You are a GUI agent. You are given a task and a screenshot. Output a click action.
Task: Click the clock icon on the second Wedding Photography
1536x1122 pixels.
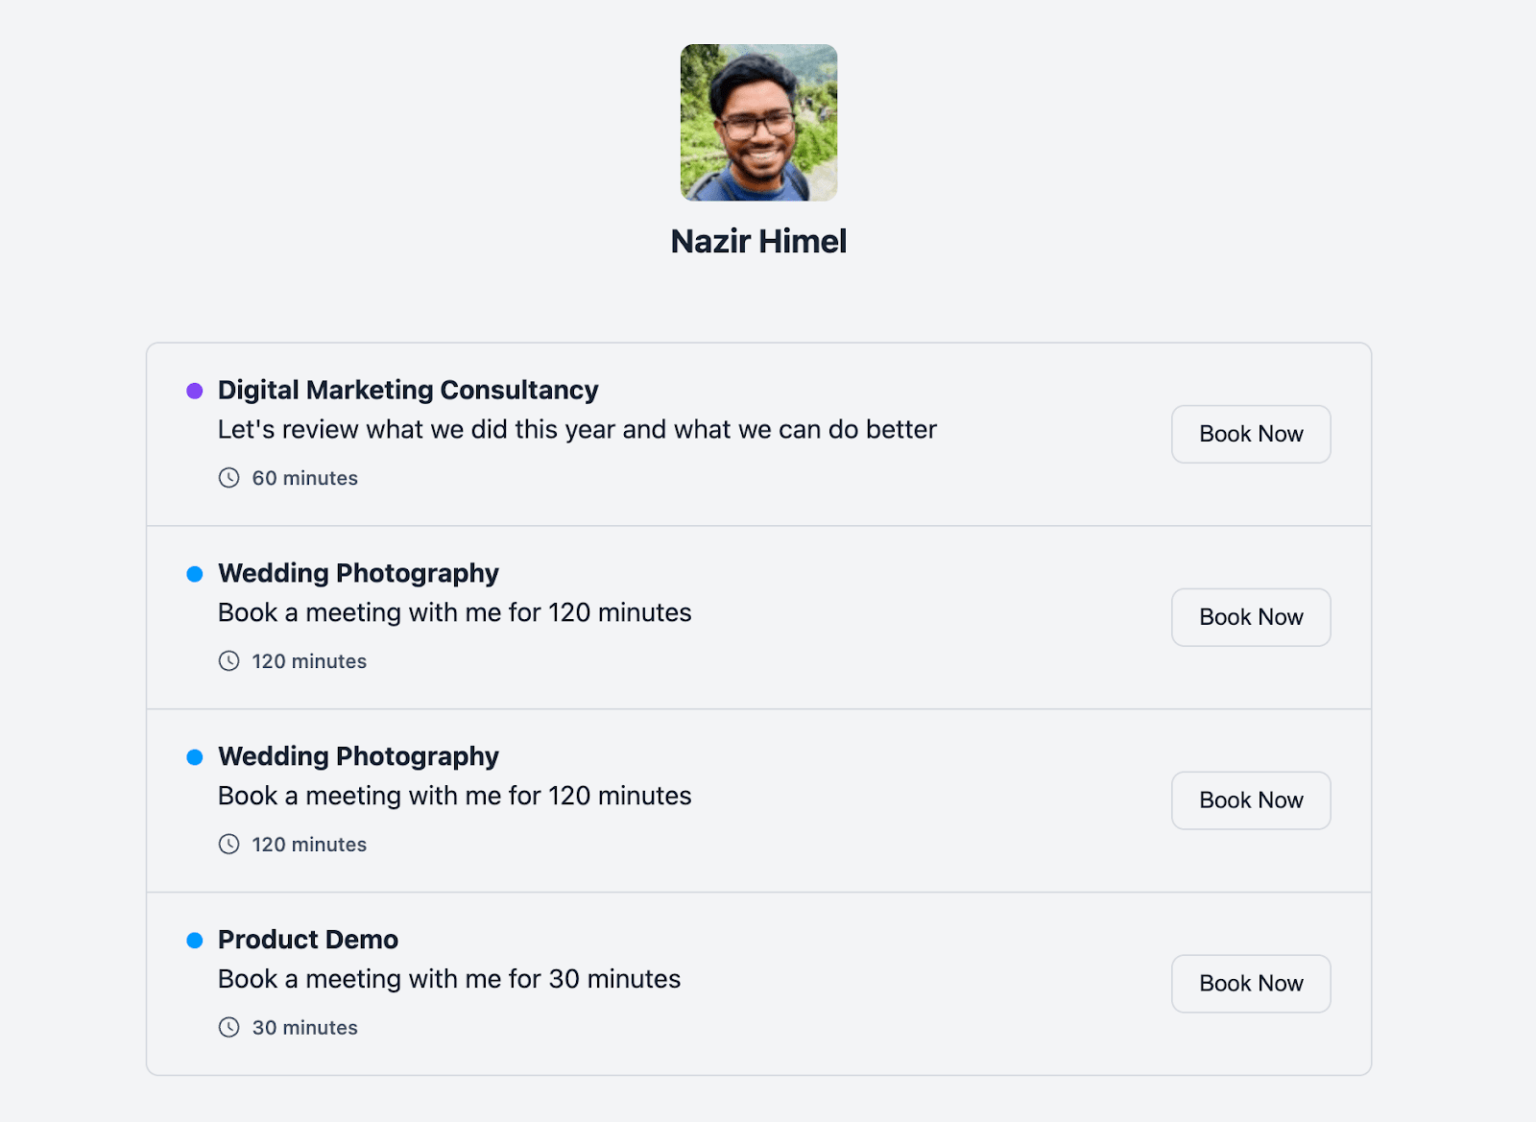coord(229,844)
